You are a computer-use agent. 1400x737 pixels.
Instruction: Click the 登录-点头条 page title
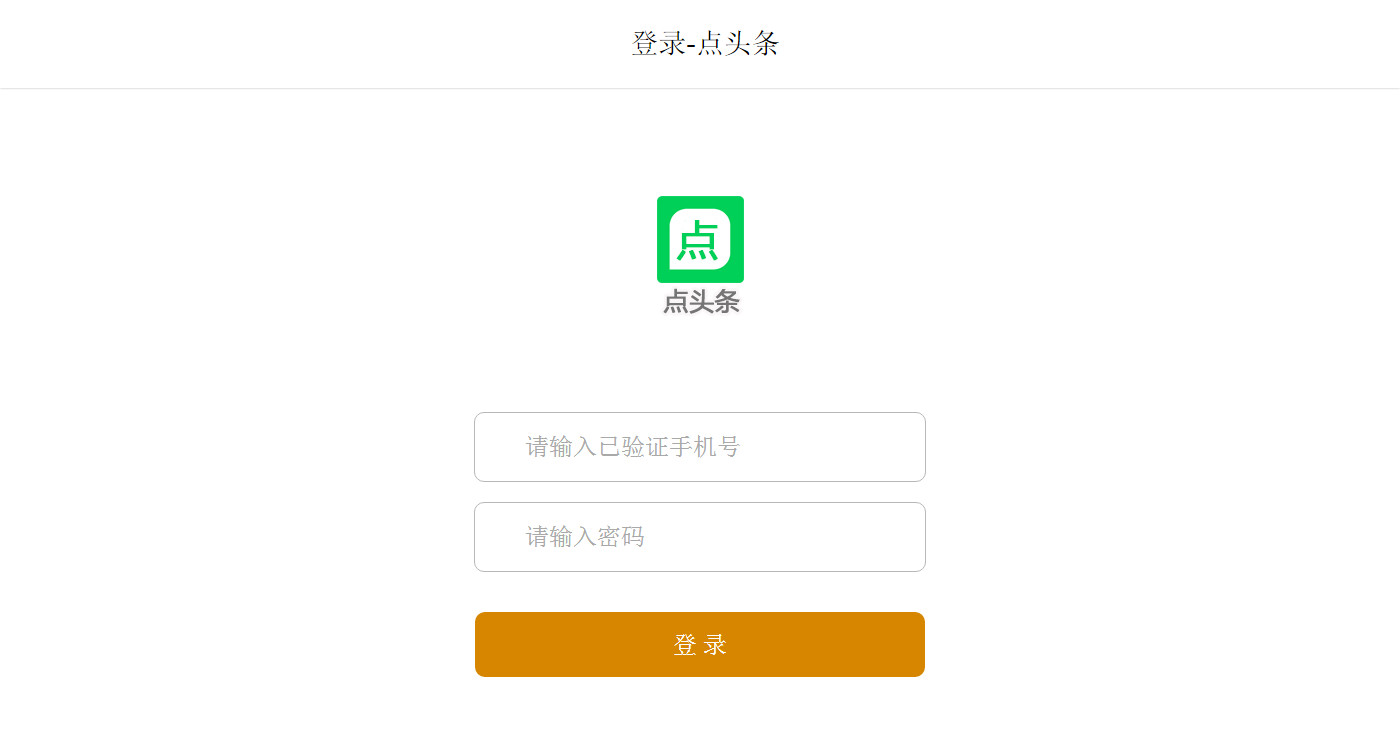pyautogui.click(x=705, y=43)
